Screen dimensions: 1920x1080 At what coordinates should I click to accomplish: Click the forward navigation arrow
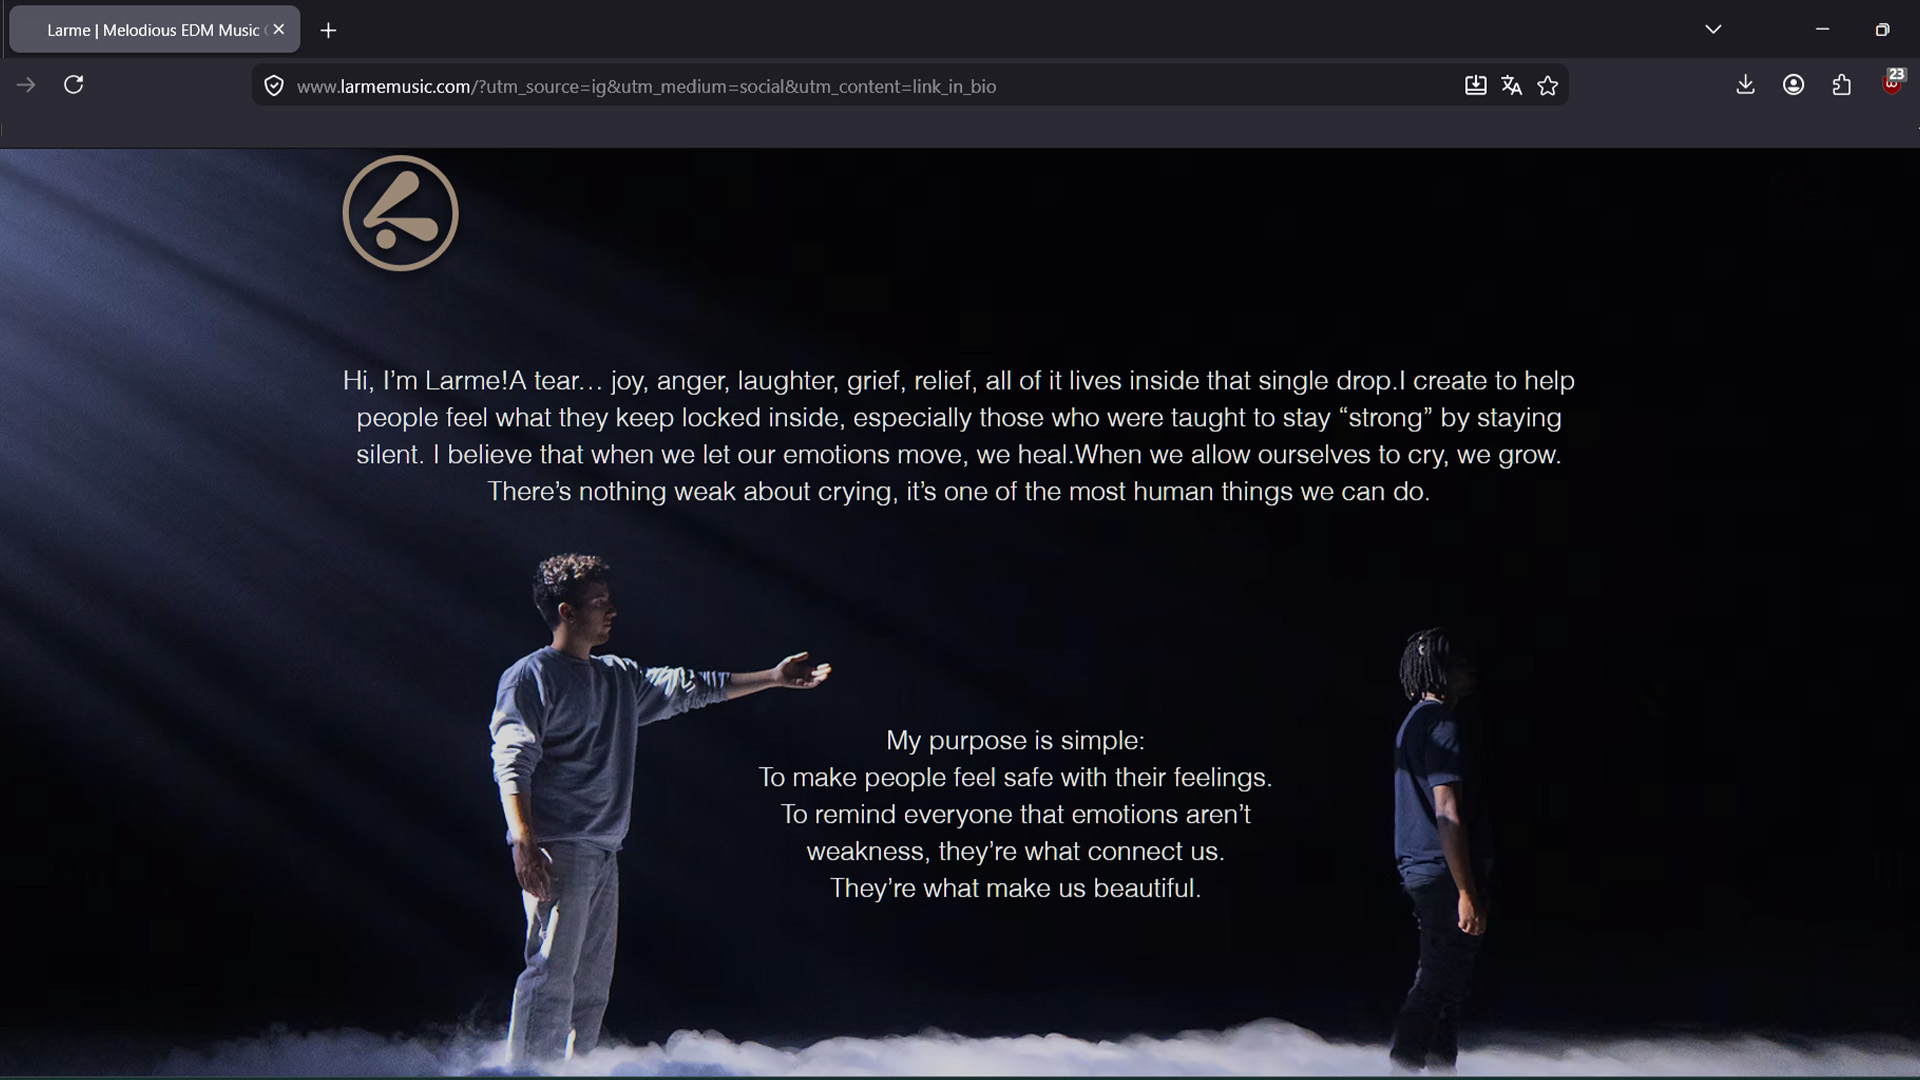coord(26,85)
